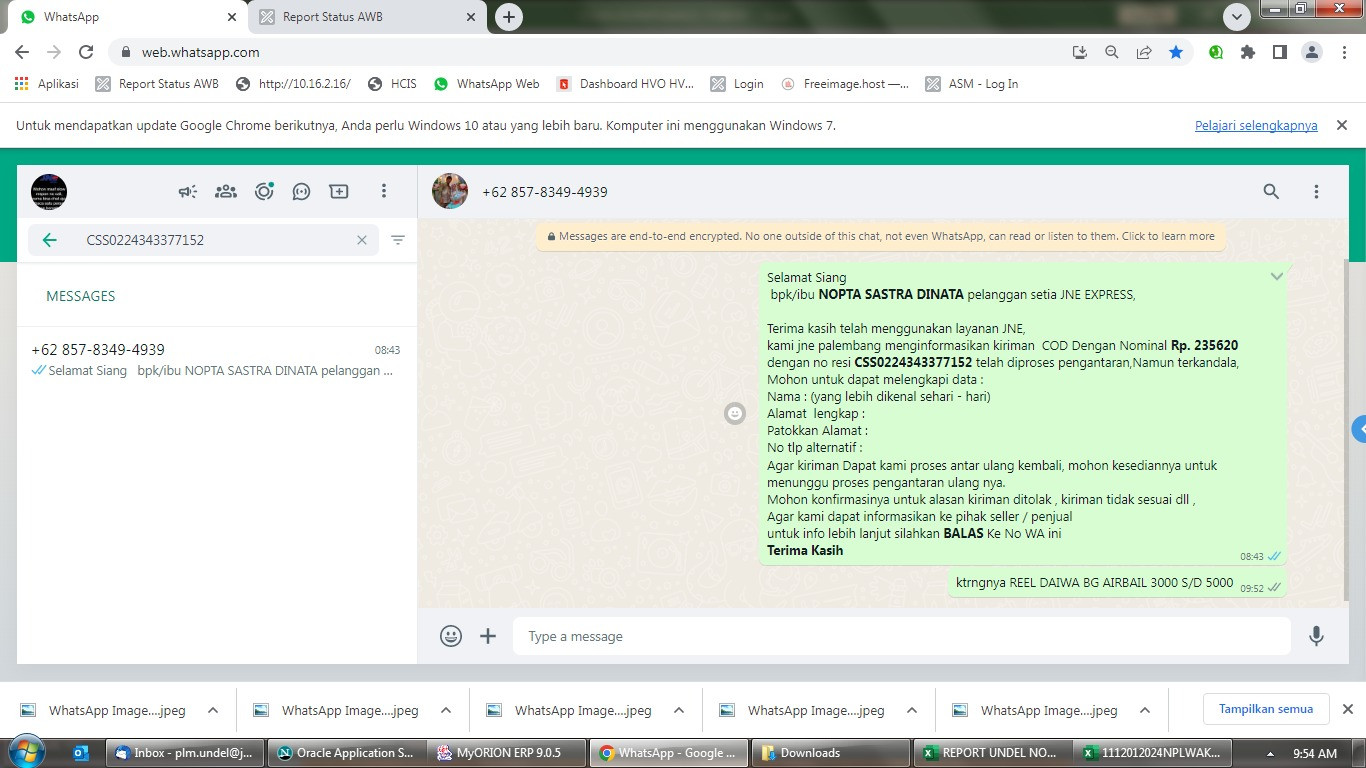Image resolution: width=1366 pixels, height=768 pixels.
Task: Open the Status circle icon
Action: 264,191
